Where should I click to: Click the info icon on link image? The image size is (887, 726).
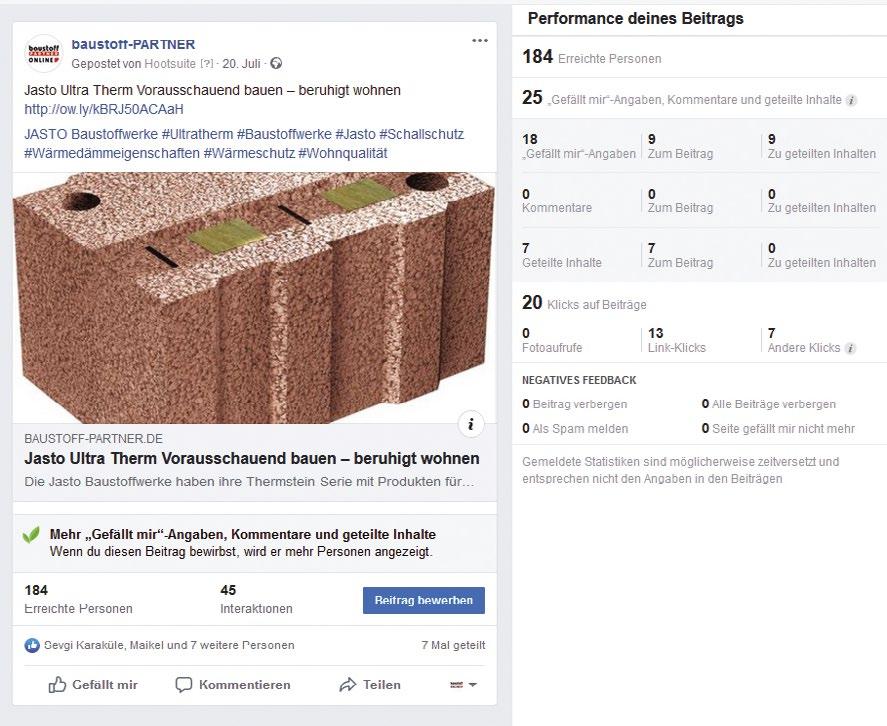coord(471,424)
